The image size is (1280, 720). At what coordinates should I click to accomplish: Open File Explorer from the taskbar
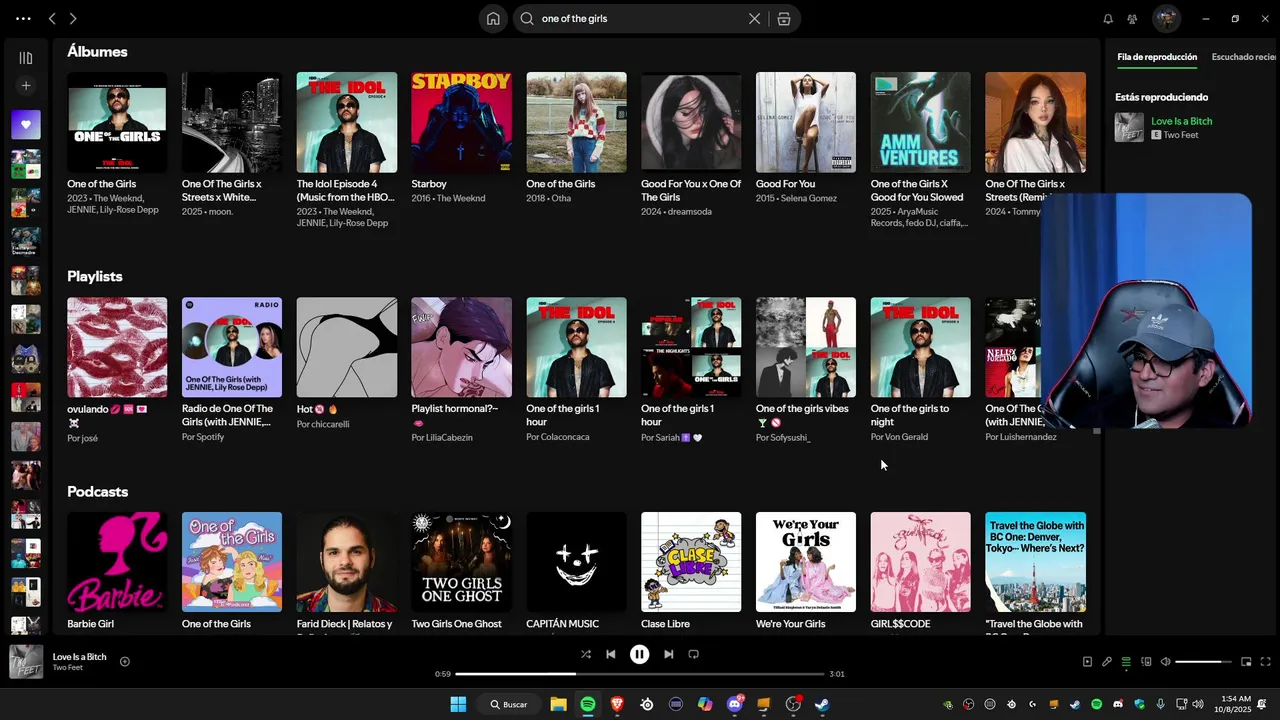[x=558, y=704]
